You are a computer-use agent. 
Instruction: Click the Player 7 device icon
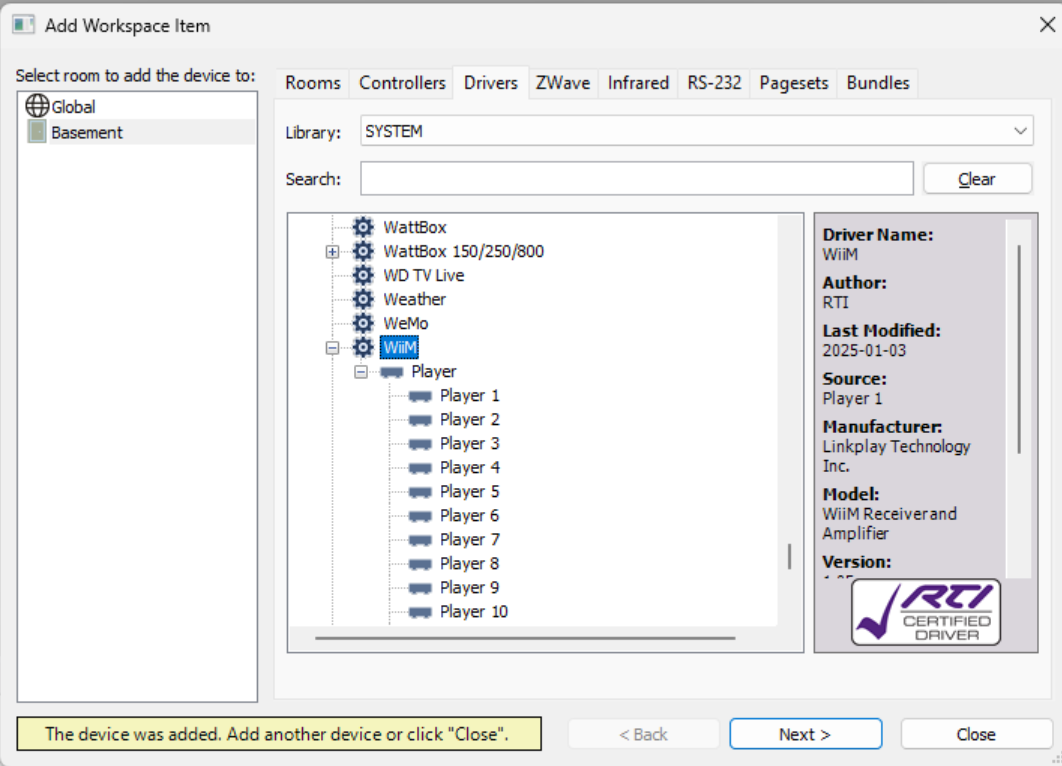421,540
